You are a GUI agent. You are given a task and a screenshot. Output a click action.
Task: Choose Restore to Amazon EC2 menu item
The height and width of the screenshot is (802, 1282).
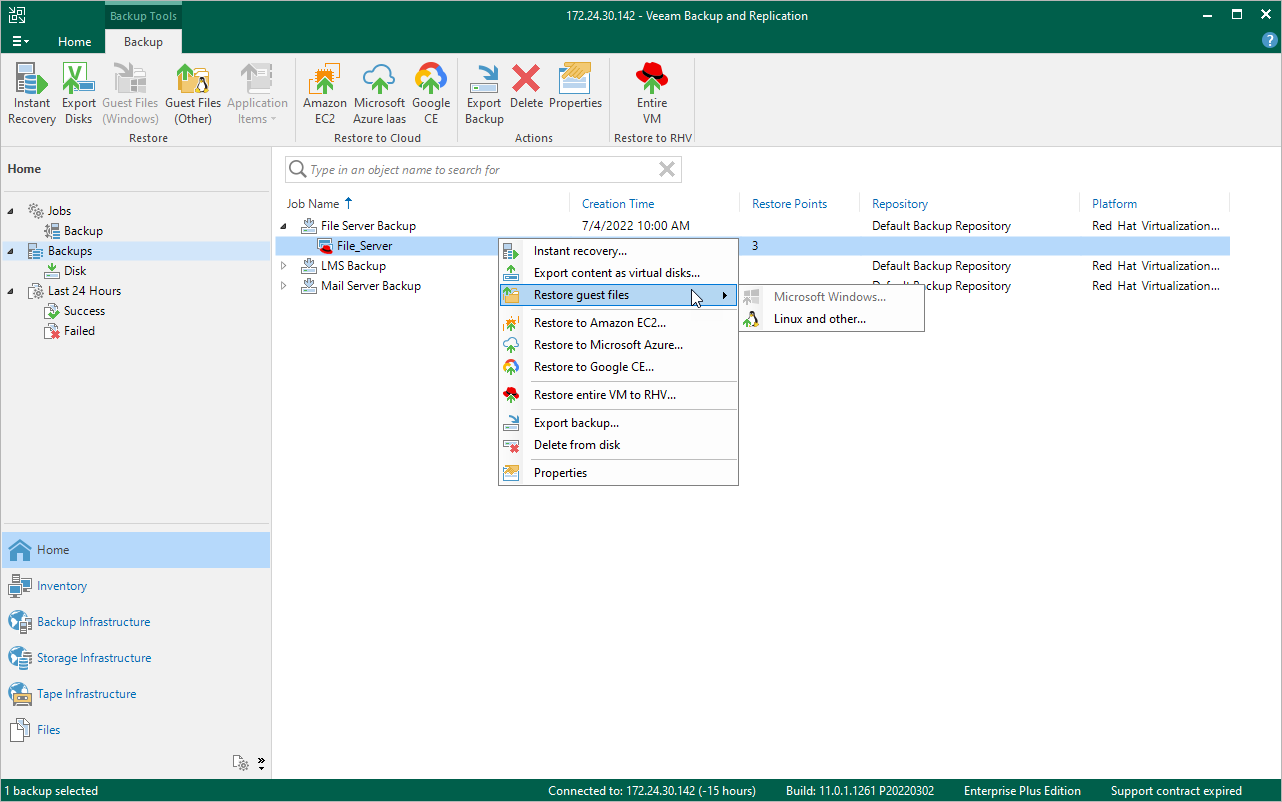click(x=618, y=323)
